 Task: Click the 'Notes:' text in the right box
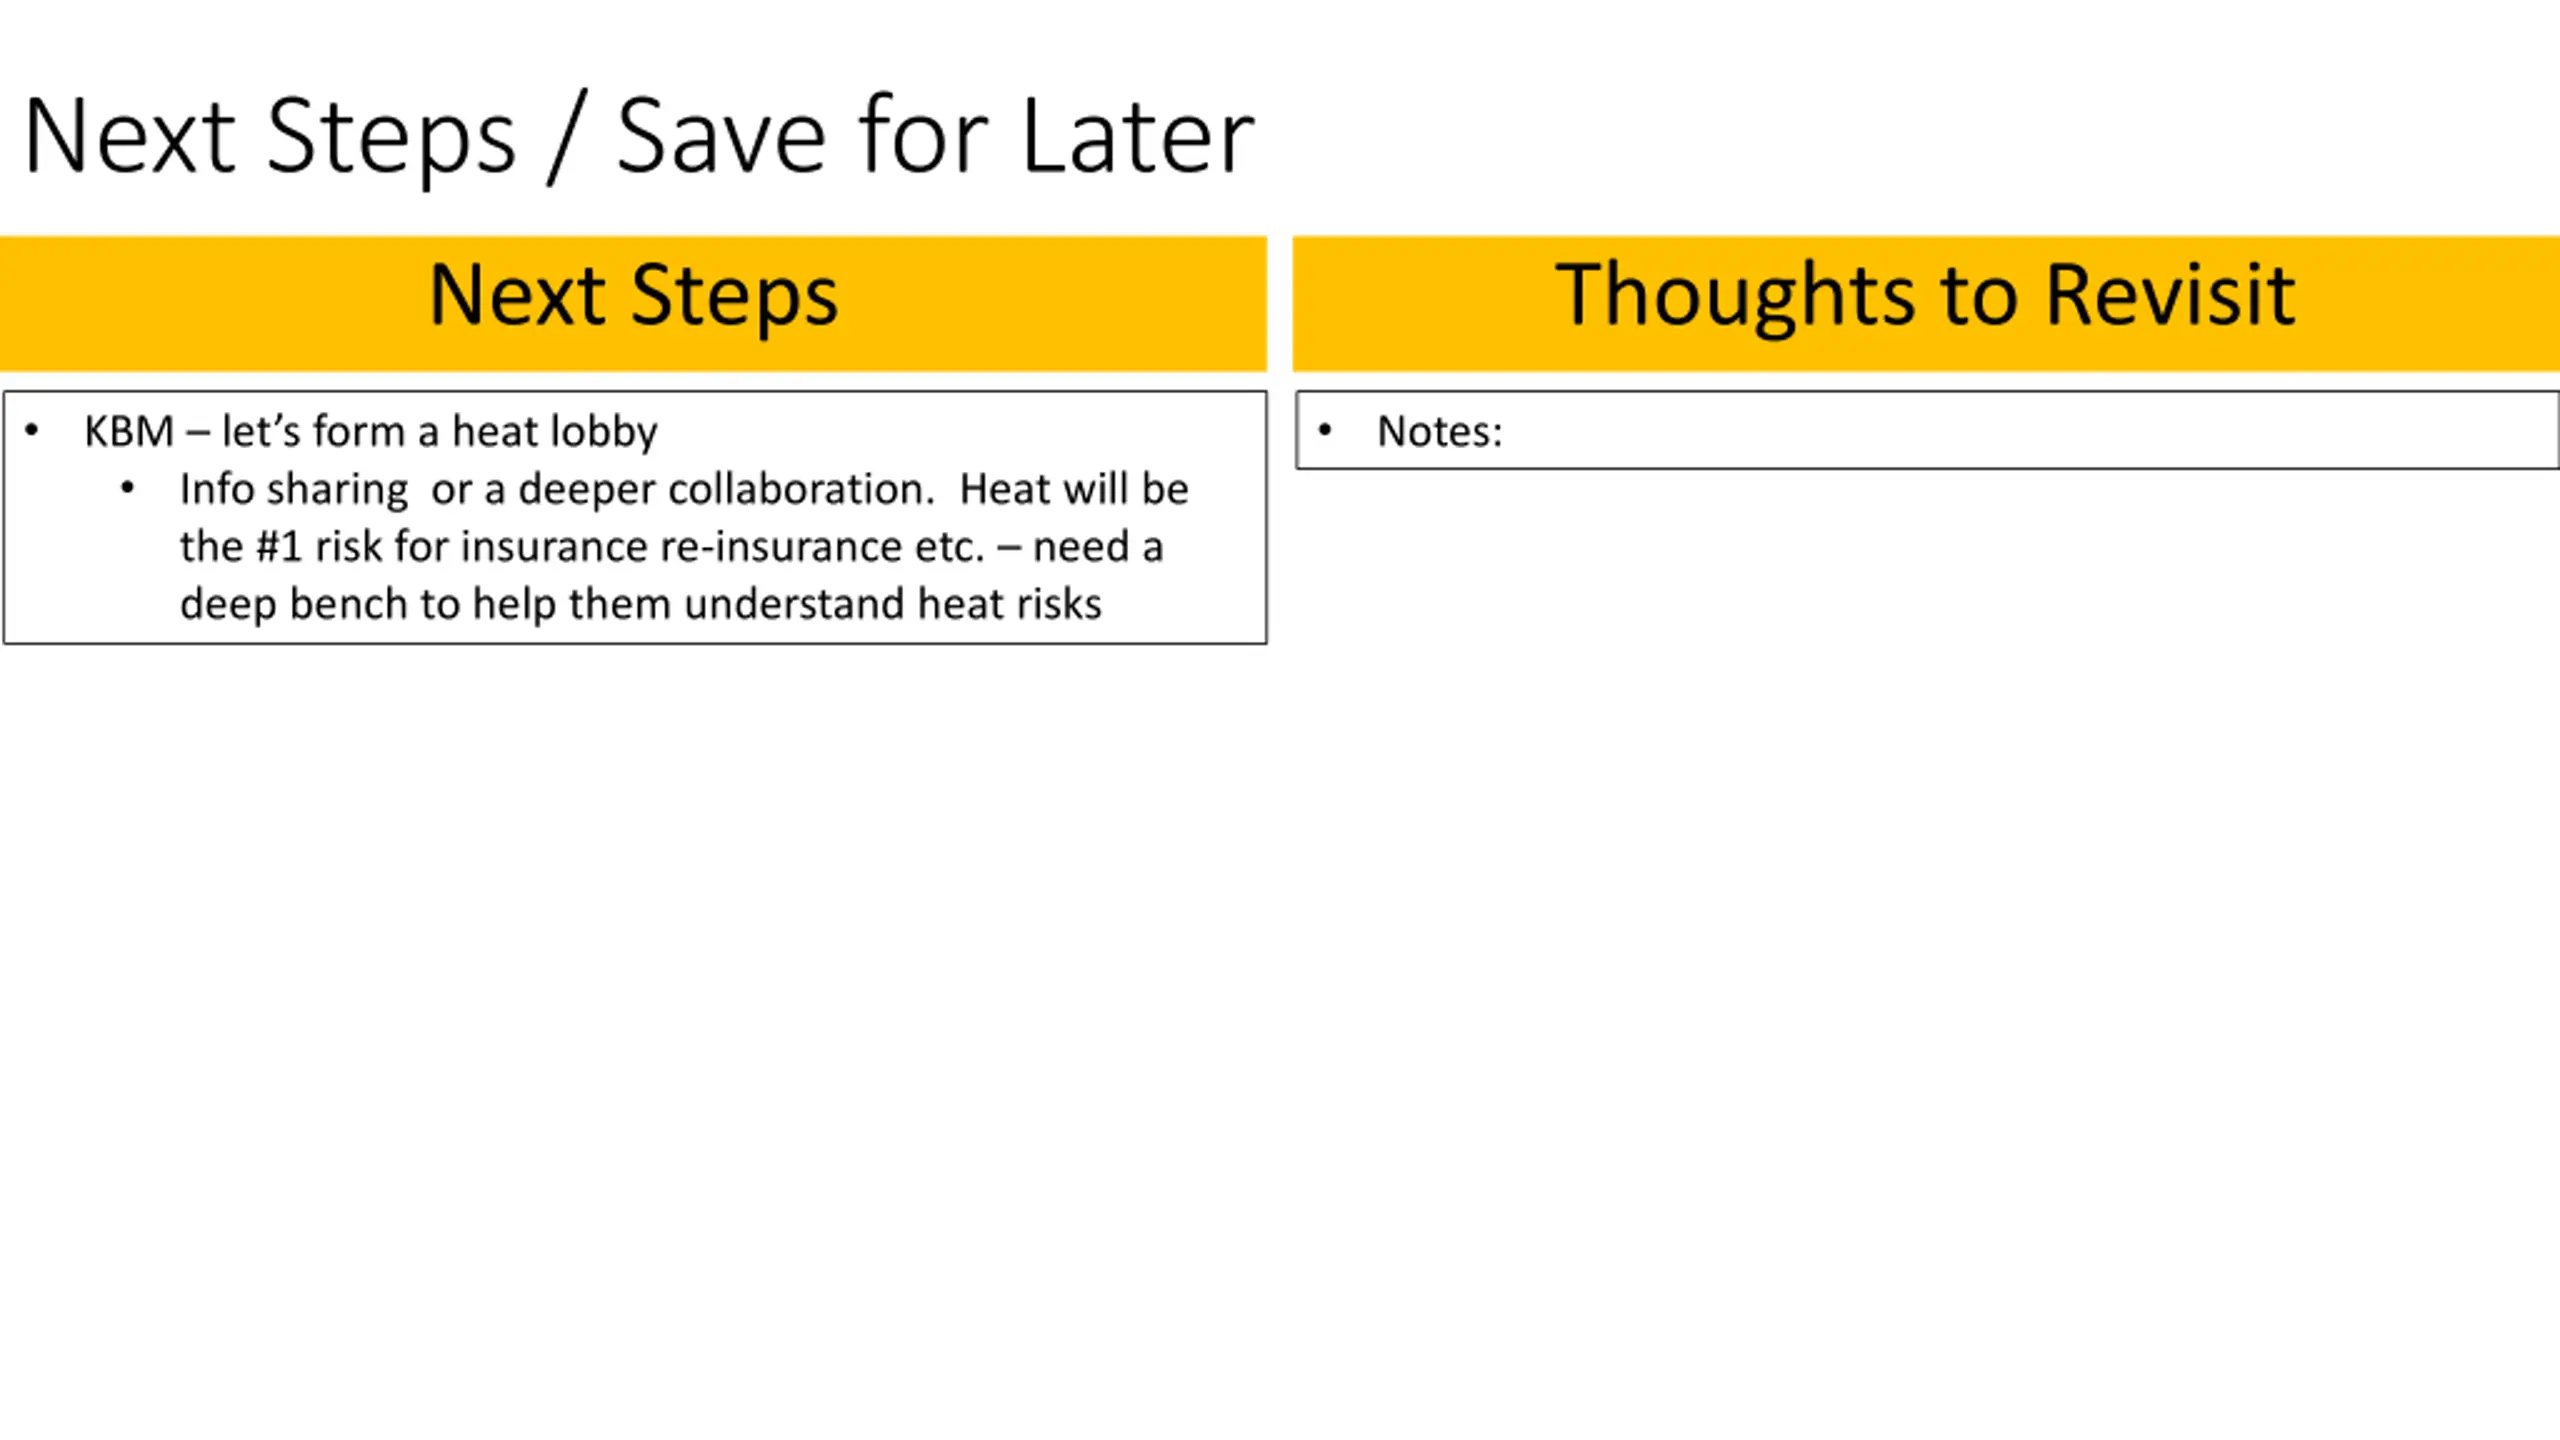[1440, 432]
